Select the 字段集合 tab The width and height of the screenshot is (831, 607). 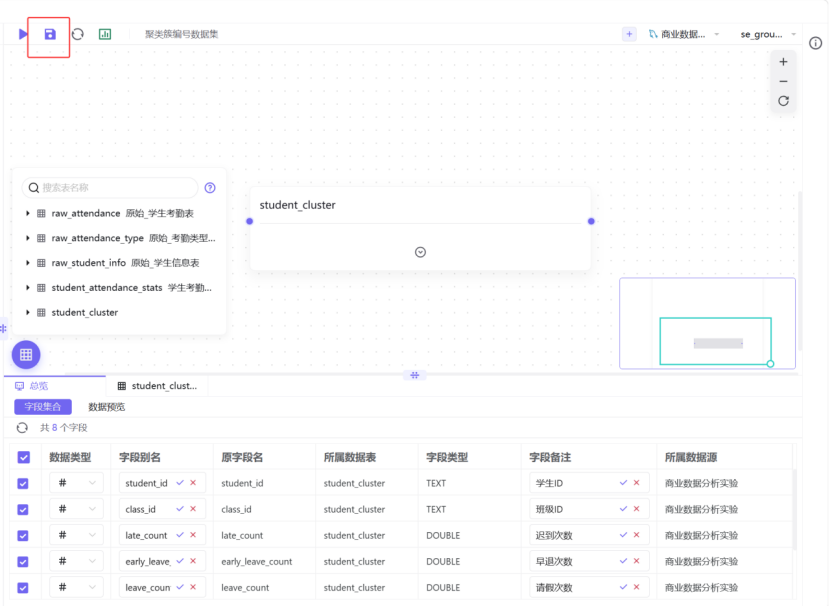pos(43,407)
